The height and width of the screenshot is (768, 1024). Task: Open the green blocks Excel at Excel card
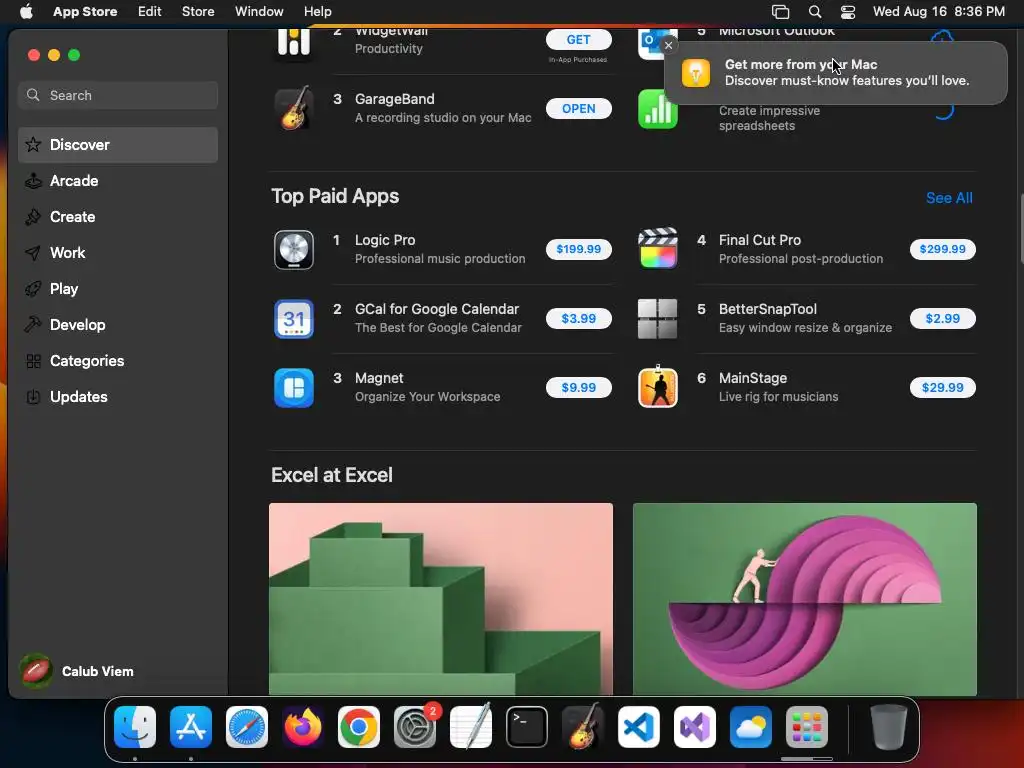(x=441, y=599)
